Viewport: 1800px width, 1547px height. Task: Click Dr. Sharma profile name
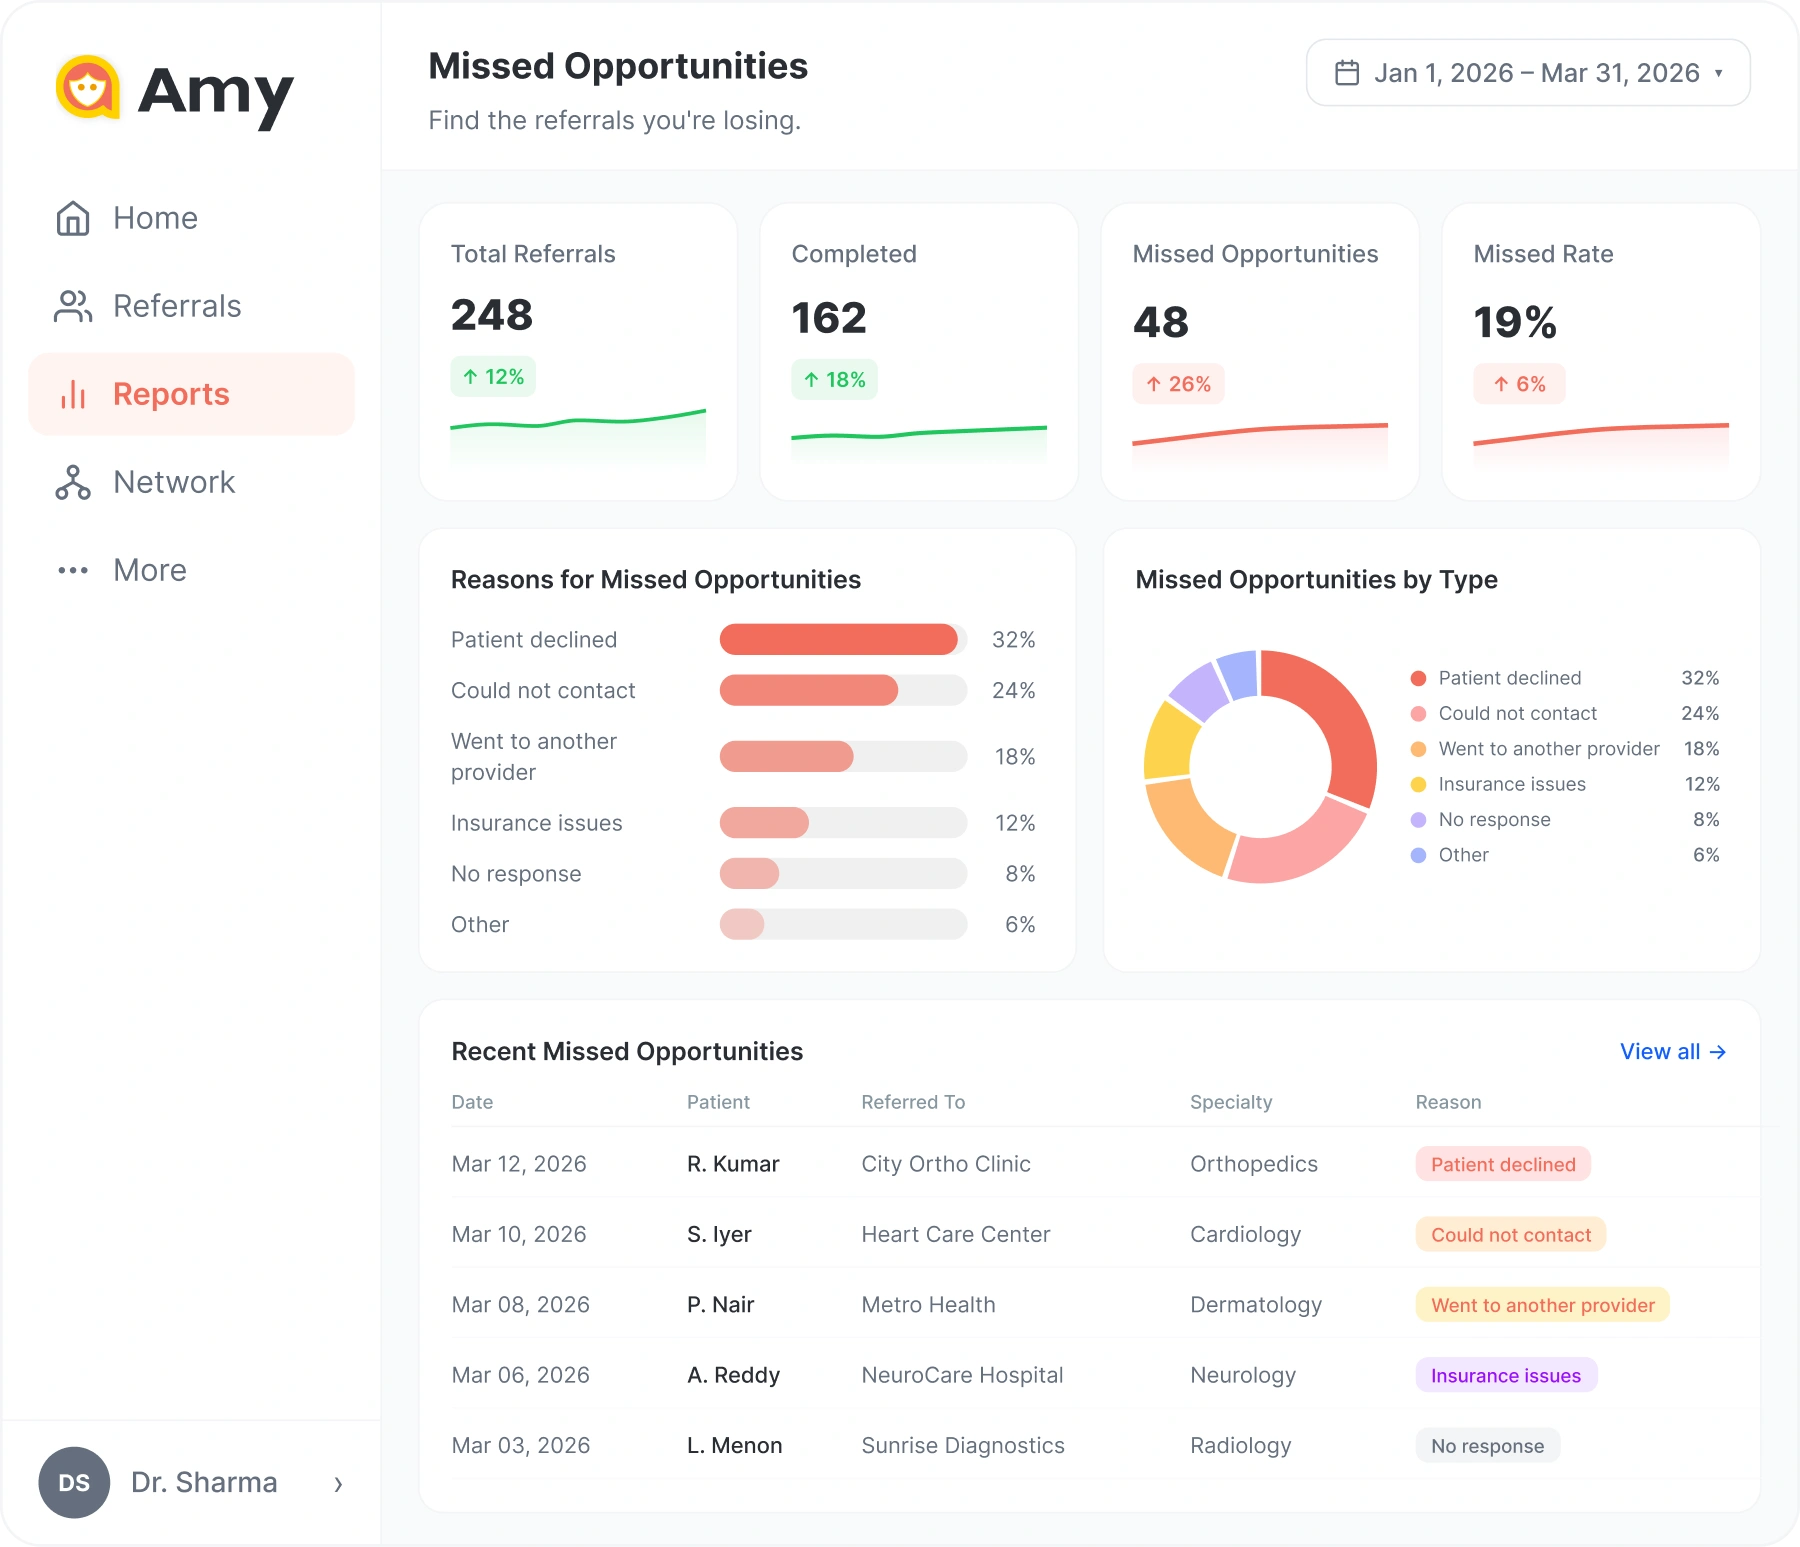click(x=204, y=1482)
